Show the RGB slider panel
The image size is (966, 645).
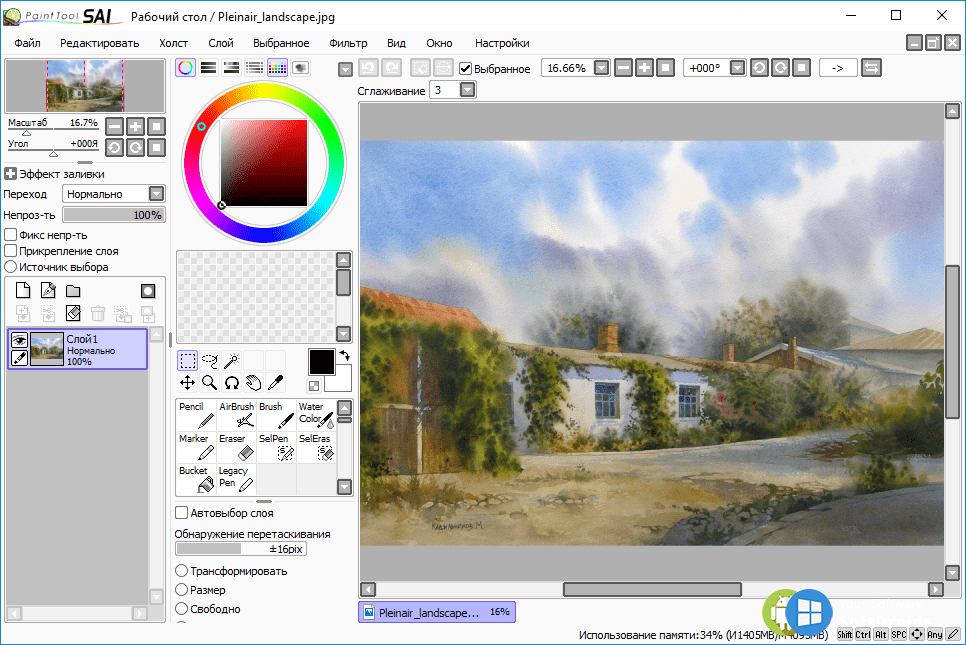coord(209,68)
